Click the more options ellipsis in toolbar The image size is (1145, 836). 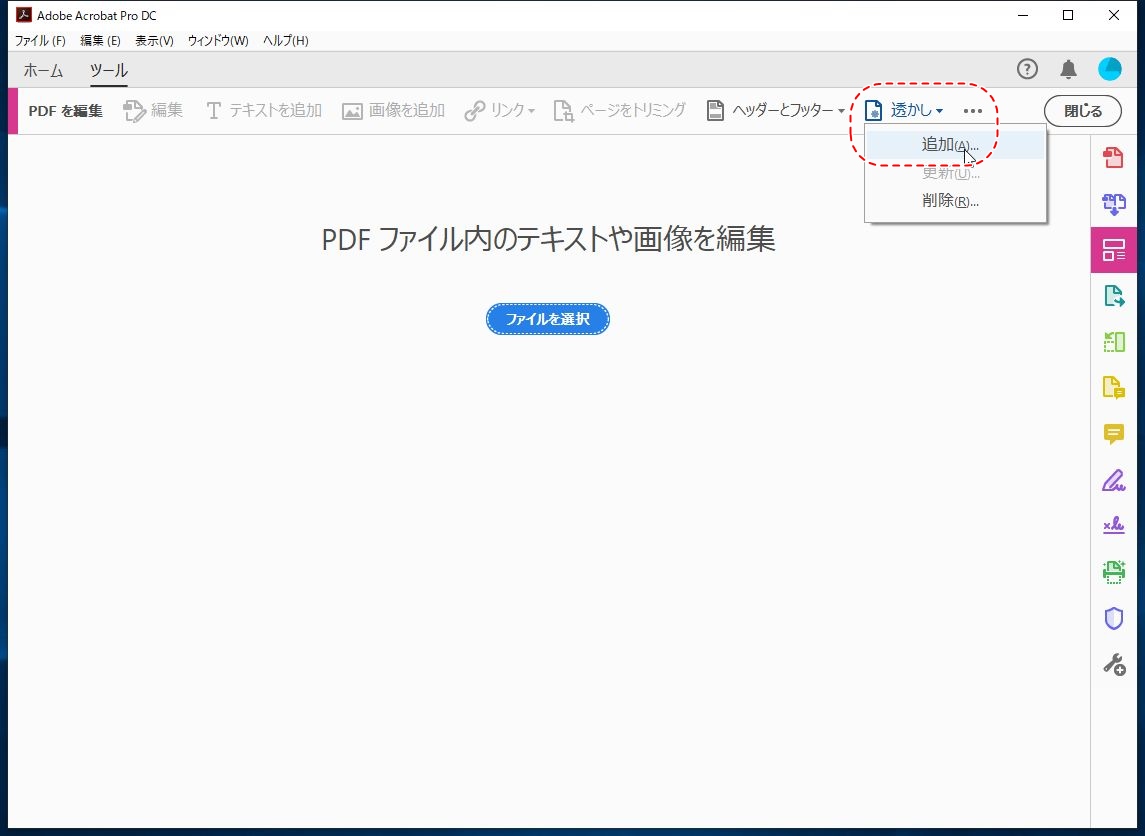click(973, 111)
